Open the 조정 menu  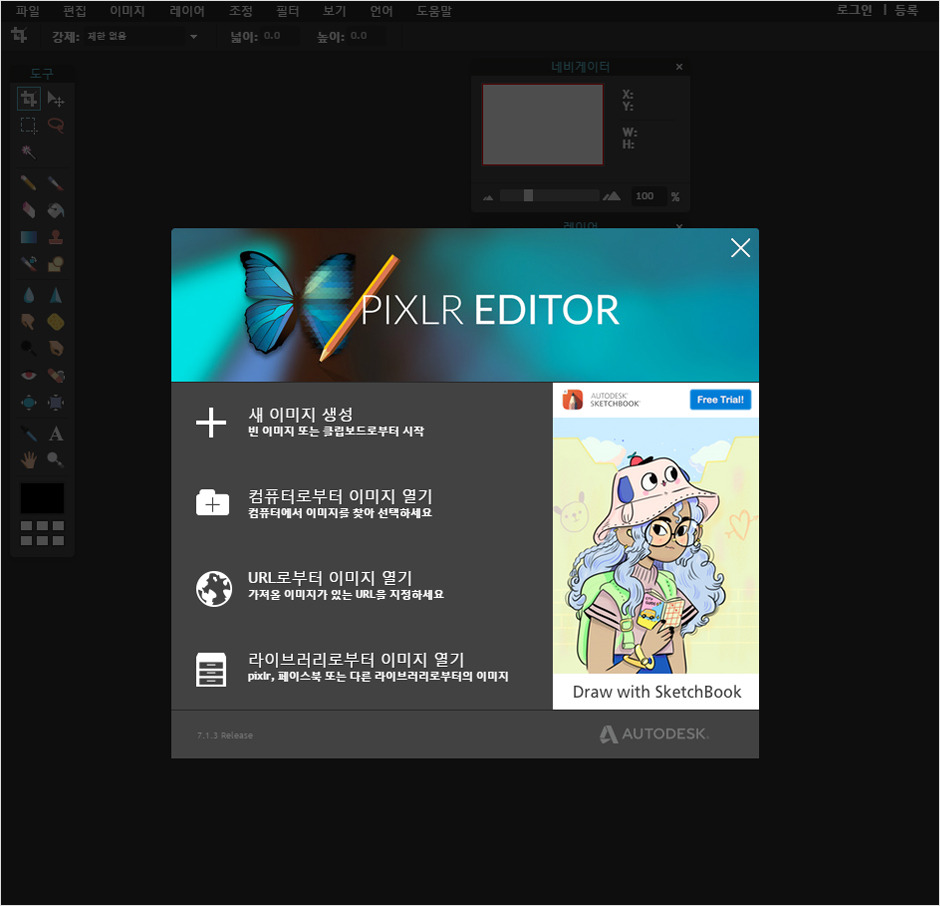pos(240,11)
